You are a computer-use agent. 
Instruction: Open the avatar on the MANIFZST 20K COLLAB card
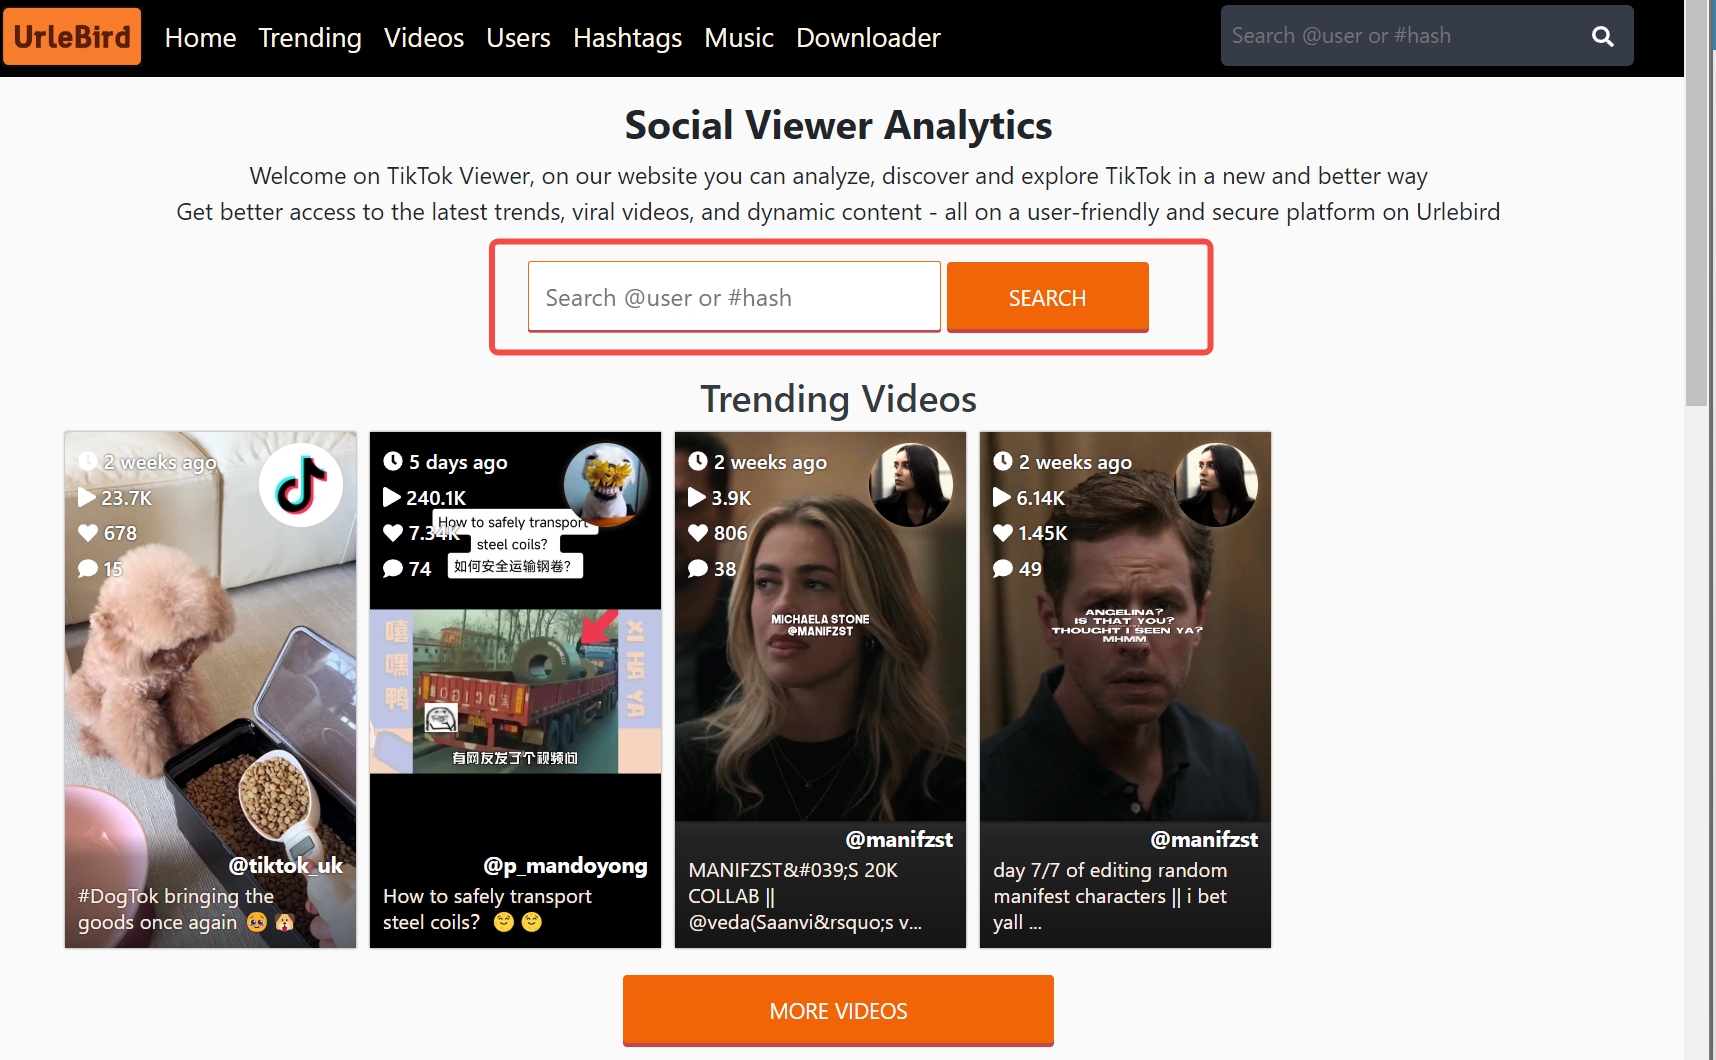point(911,485)
